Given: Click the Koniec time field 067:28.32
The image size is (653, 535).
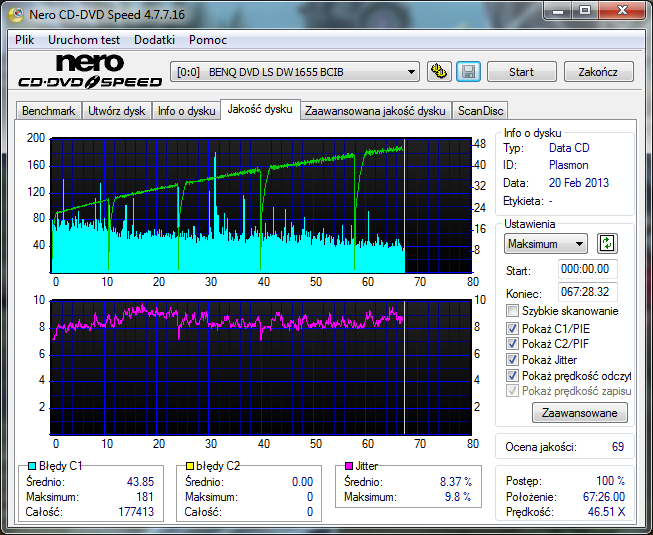Looking at the screenshot, I should 587,291.
